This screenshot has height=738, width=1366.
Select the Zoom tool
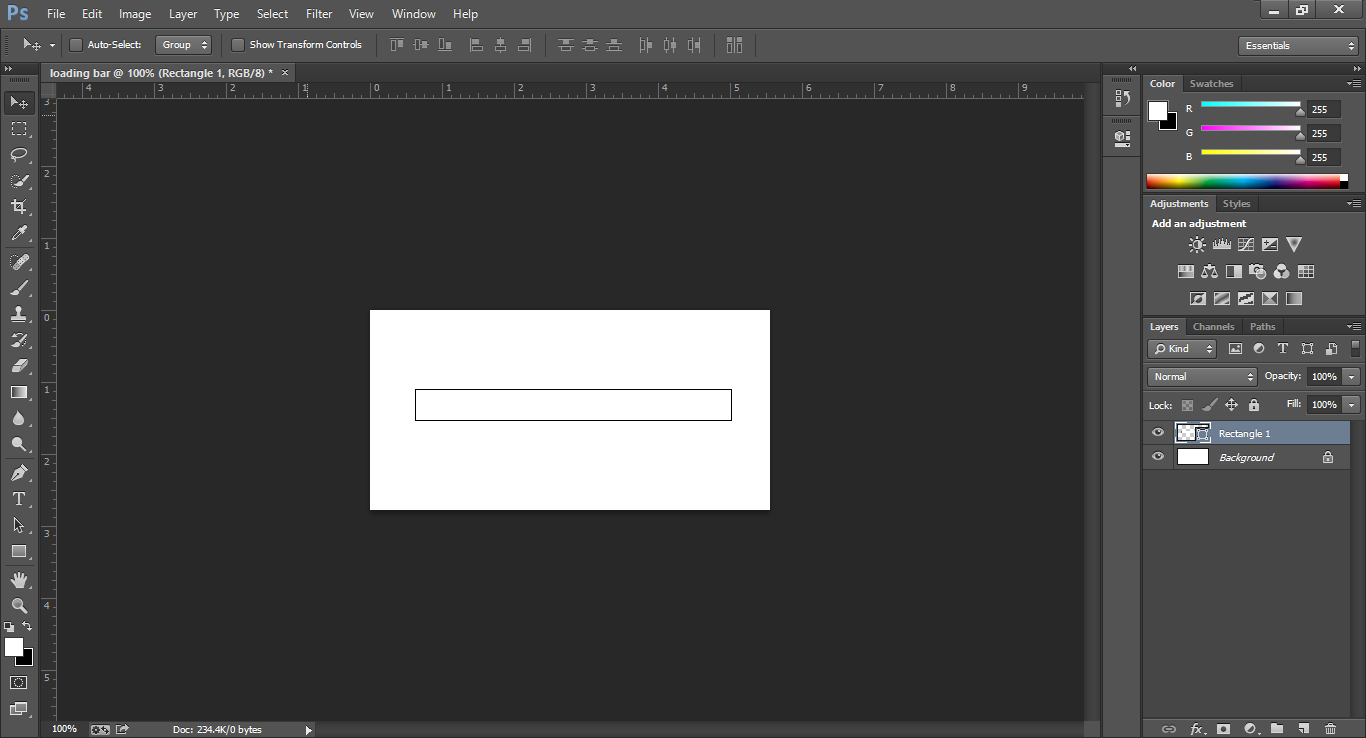coord(18,605)
